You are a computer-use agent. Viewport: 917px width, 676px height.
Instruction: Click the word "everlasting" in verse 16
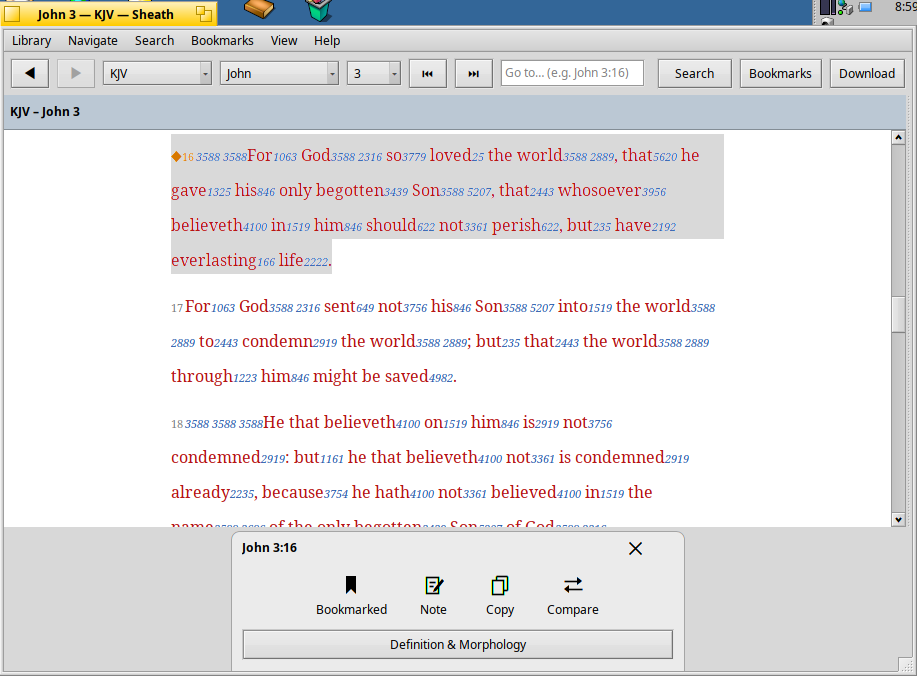[x=213, y=260]
